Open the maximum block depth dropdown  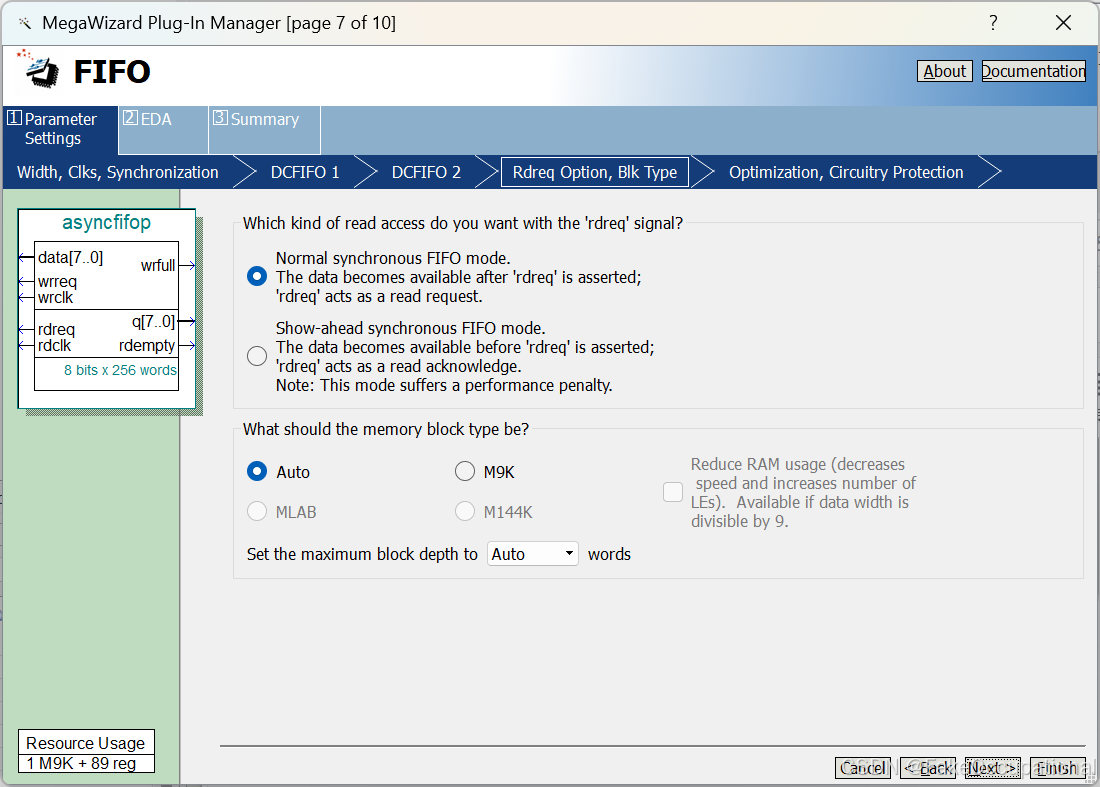click(x=532, y=554)
